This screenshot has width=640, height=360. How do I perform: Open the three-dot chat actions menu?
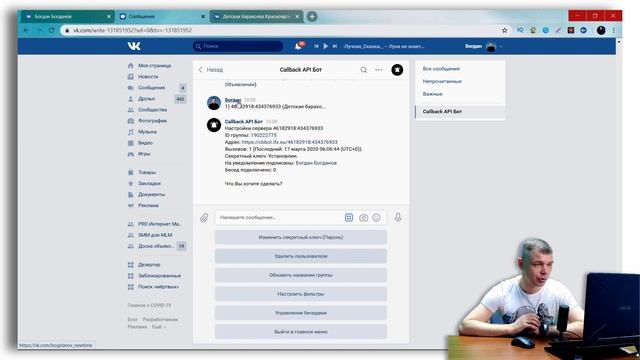379,70
